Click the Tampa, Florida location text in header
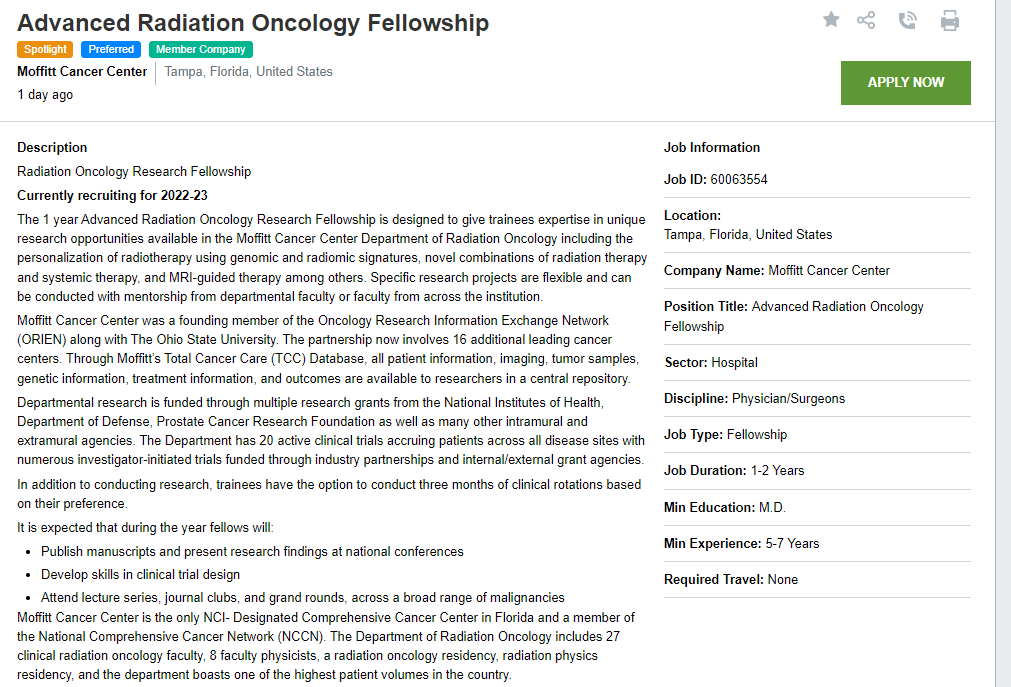Image resolution: width=1011 pixels, height=687 pixels. (248, 72)
